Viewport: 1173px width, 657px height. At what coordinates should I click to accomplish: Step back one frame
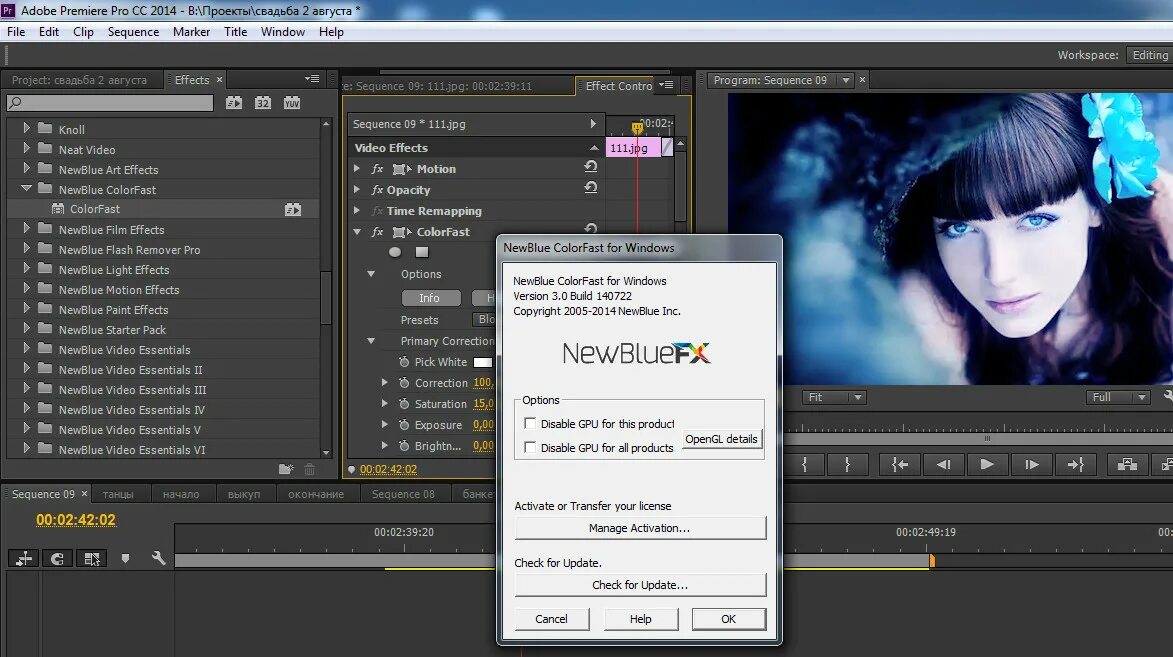[x=943, y=465]
